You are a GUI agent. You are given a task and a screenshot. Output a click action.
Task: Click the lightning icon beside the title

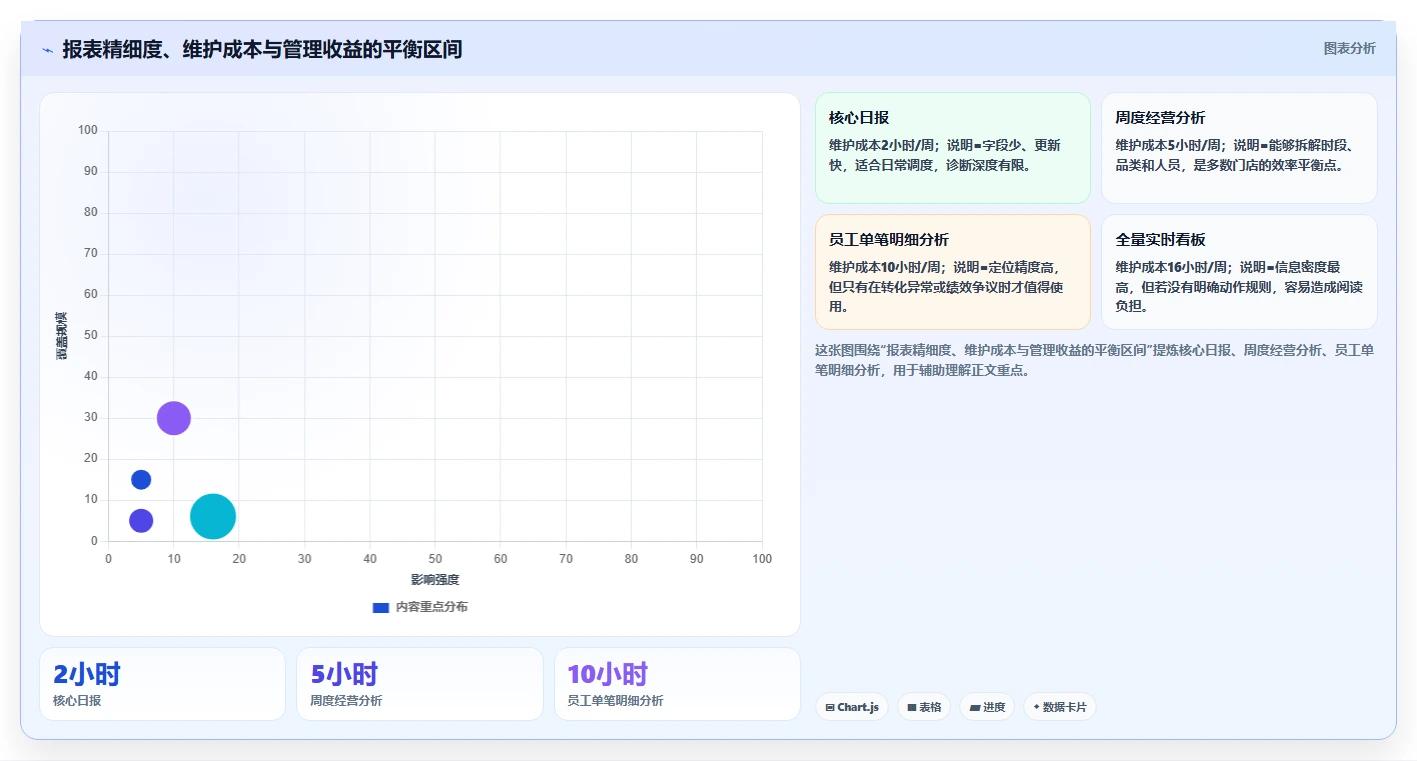[47, 50]
